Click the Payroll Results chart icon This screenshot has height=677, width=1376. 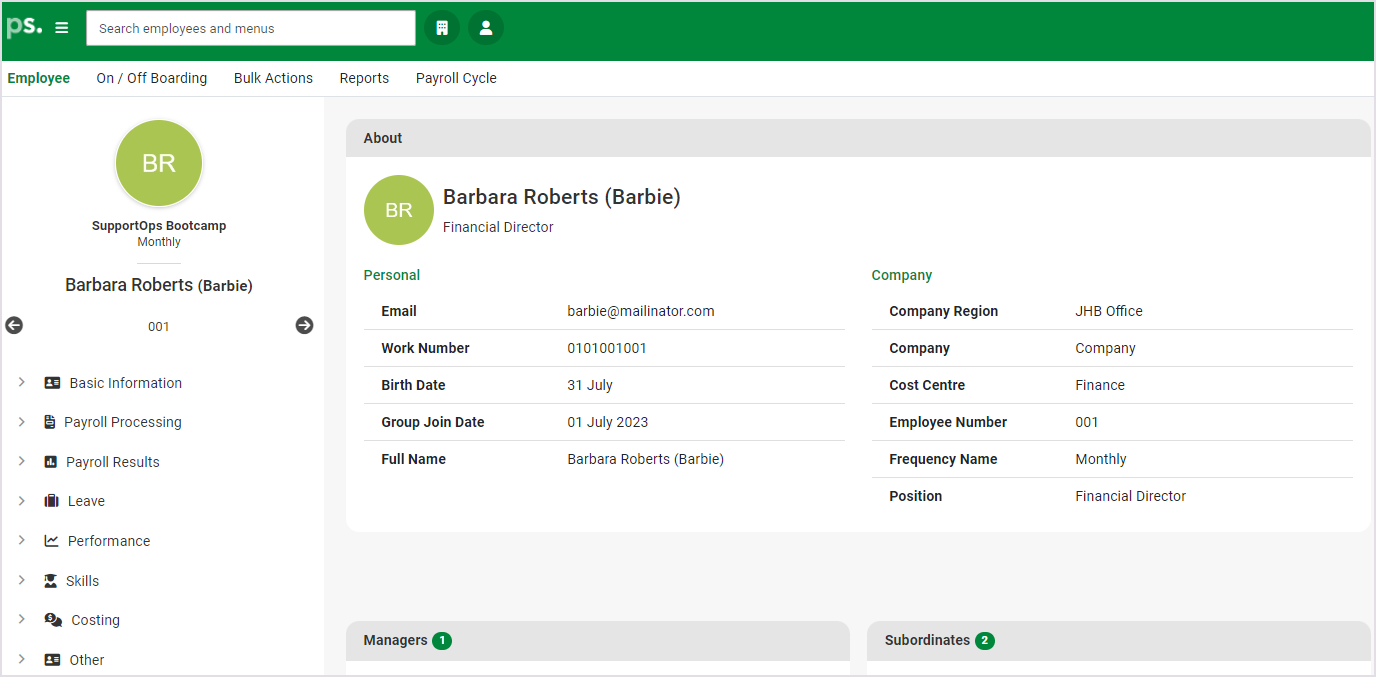pyautogui.click(x=51, y=462)
